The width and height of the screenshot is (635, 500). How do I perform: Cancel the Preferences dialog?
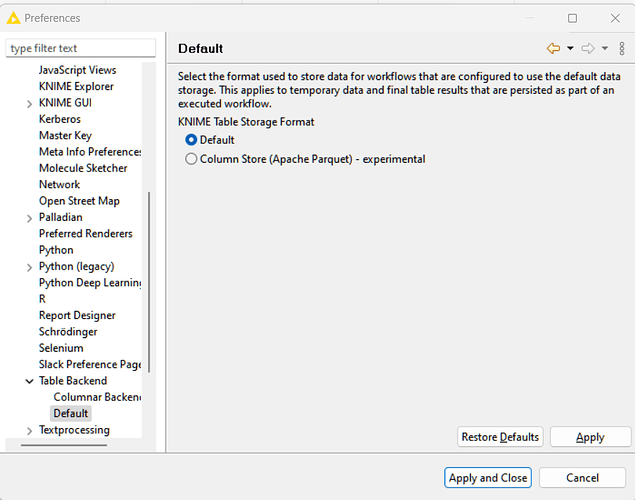[x=582, y=478]
